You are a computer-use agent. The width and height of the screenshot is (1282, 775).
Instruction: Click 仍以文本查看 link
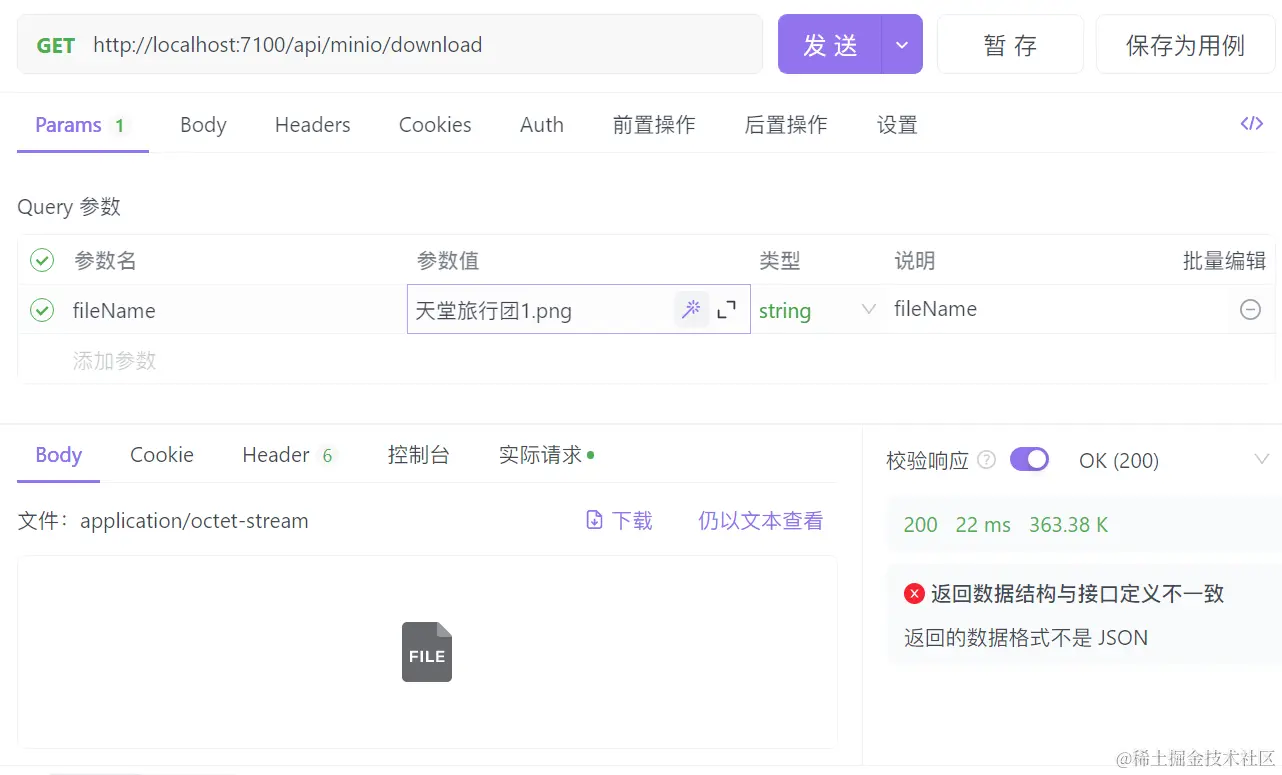(x=761, y=520)
